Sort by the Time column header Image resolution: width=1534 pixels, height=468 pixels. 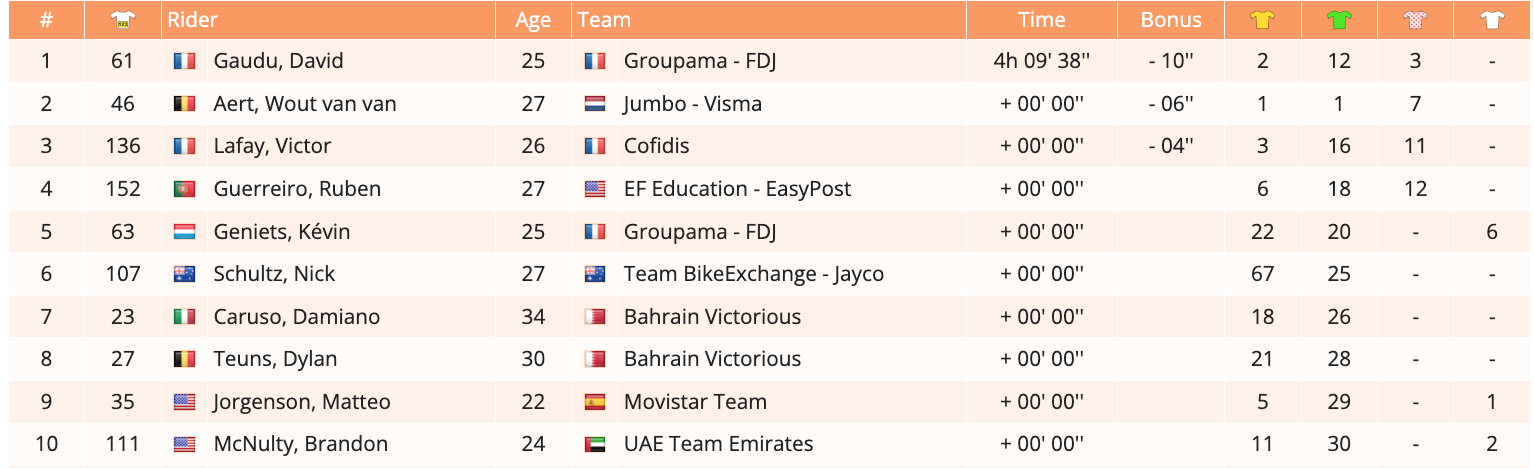pyautogui.click(x=1041, y=20)
